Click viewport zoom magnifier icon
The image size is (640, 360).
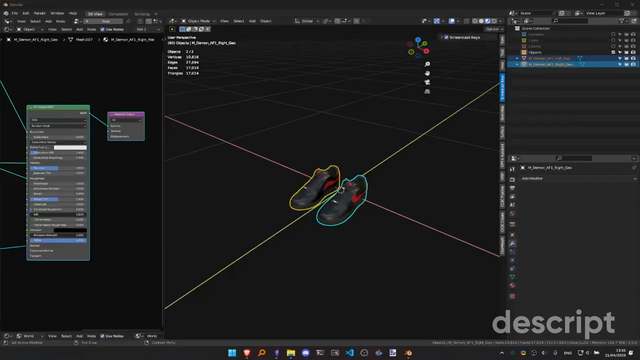click(x=427, y=64)
